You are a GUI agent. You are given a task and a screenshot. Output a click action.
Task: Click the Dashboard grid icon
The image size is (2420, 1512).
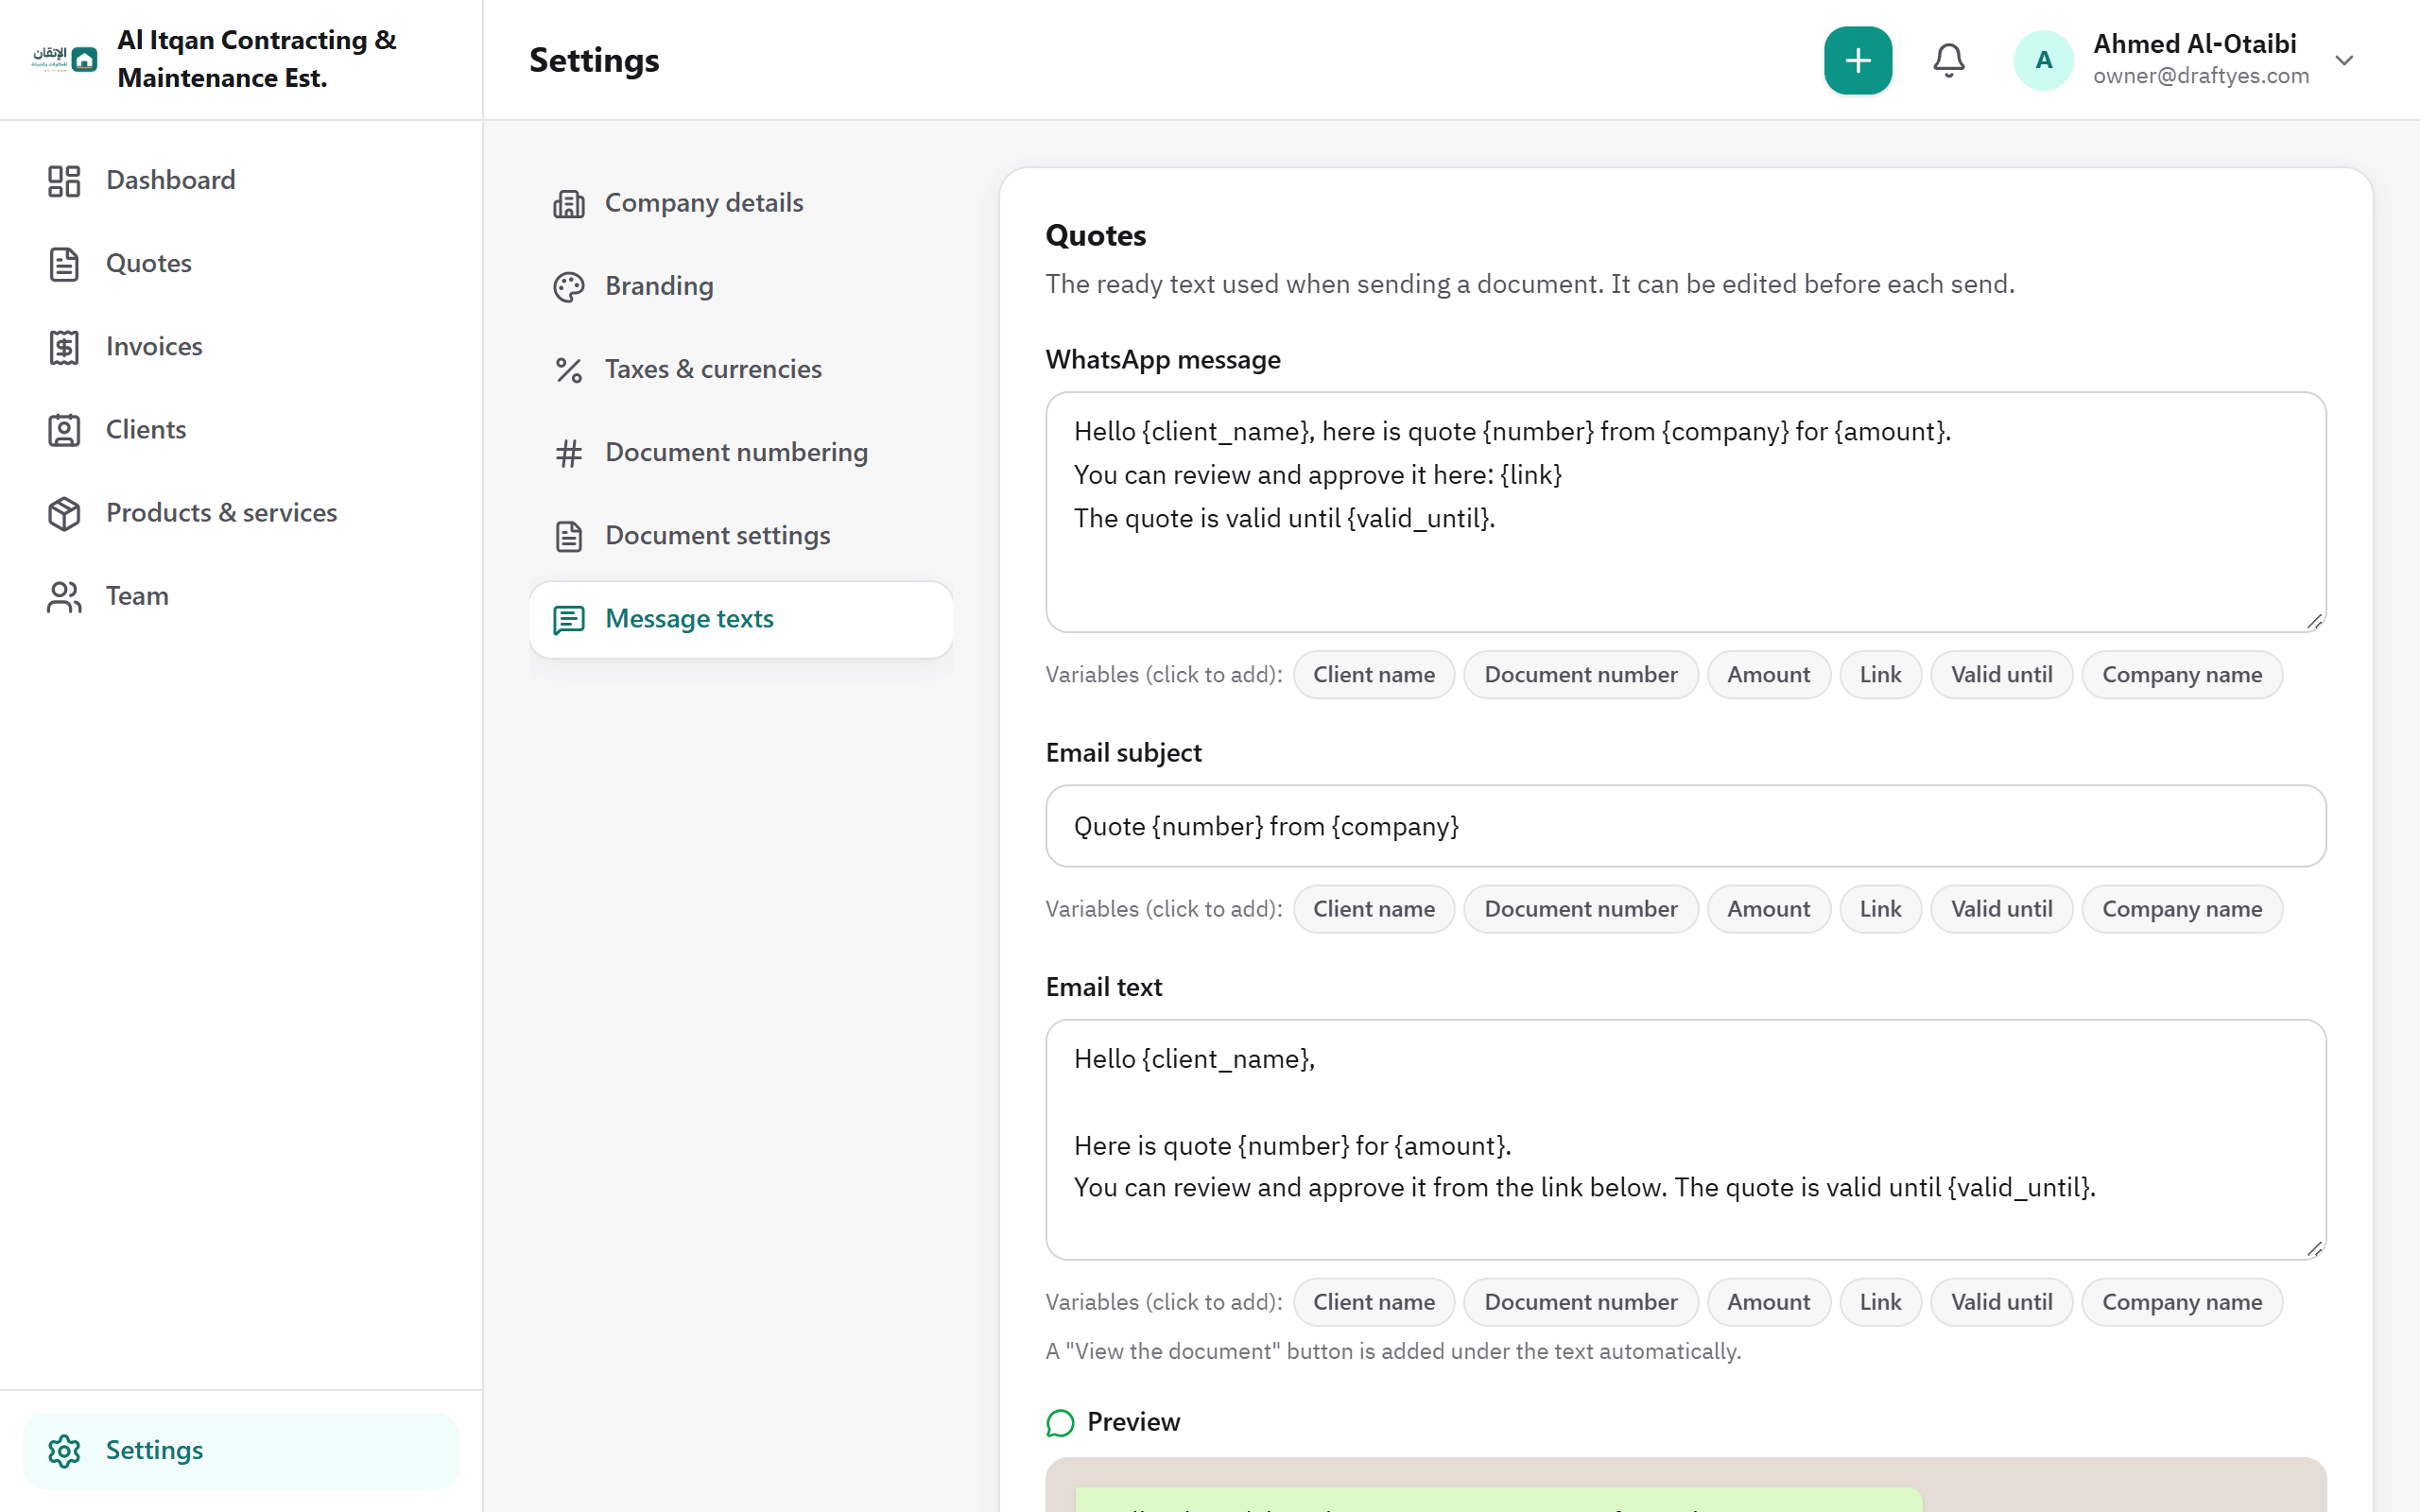coord(64,181)
